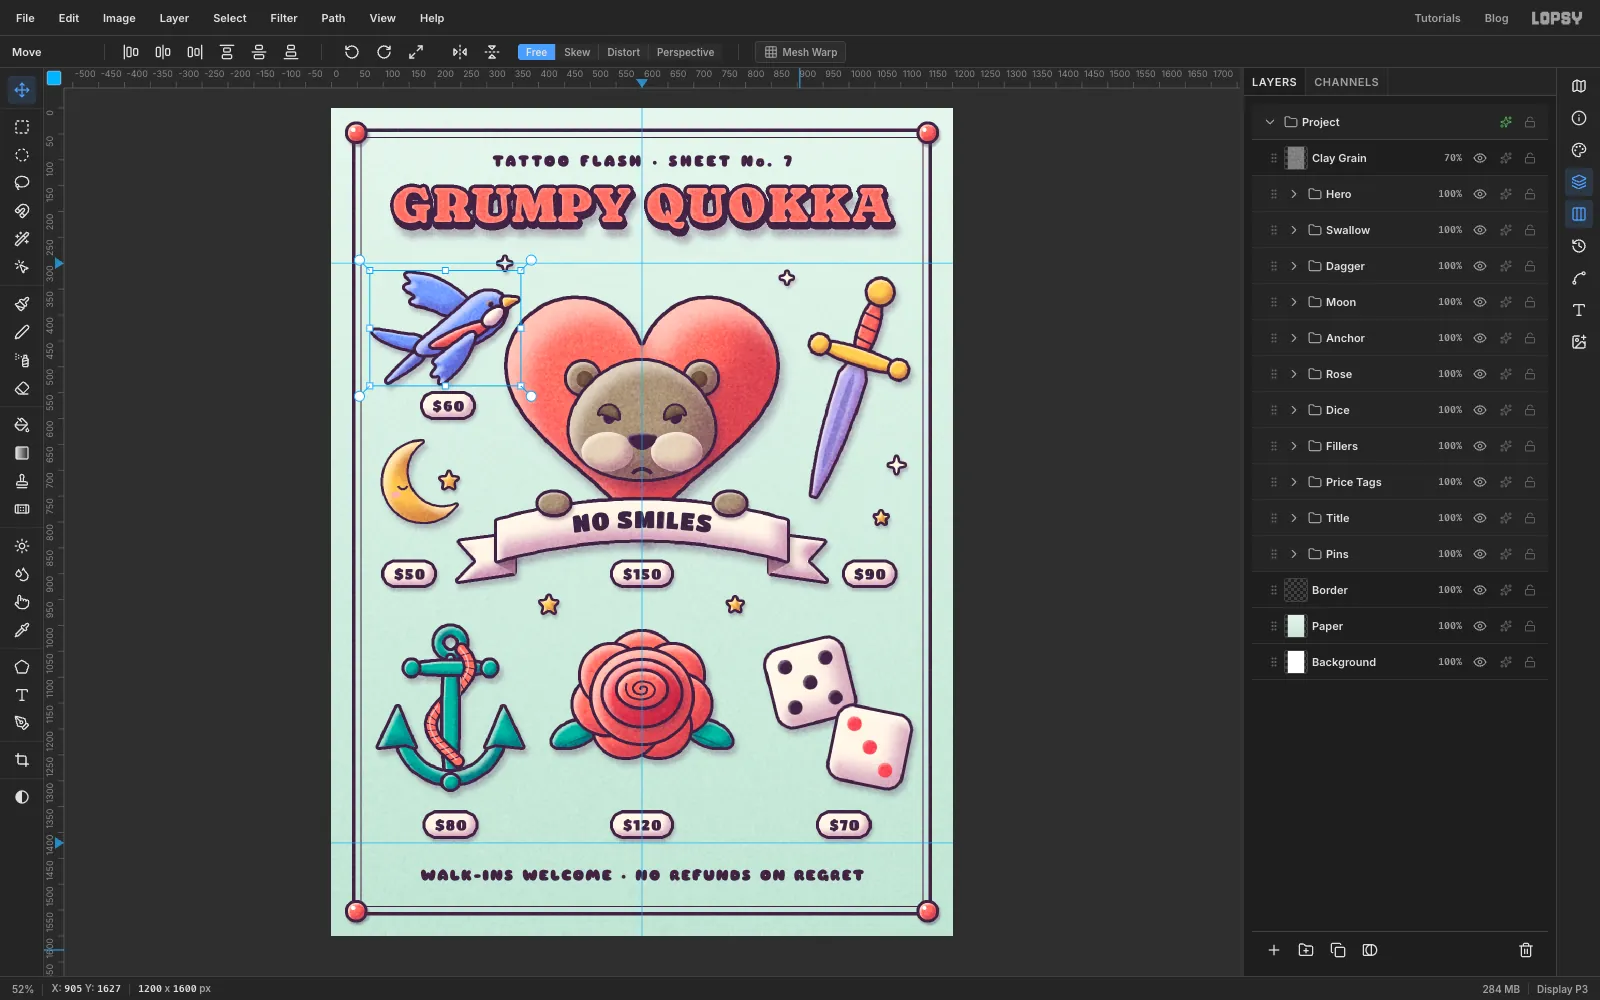
Task: Activate the Eraser tool
Action: (22, 388)
